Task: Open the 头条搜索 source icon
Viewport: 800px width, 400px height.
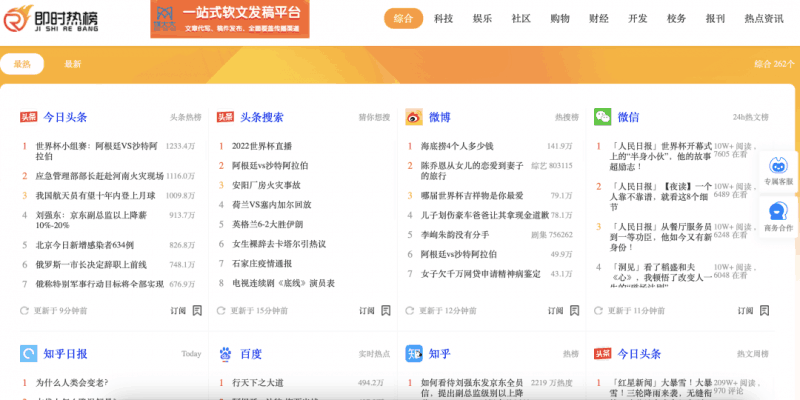Action: 225,117
